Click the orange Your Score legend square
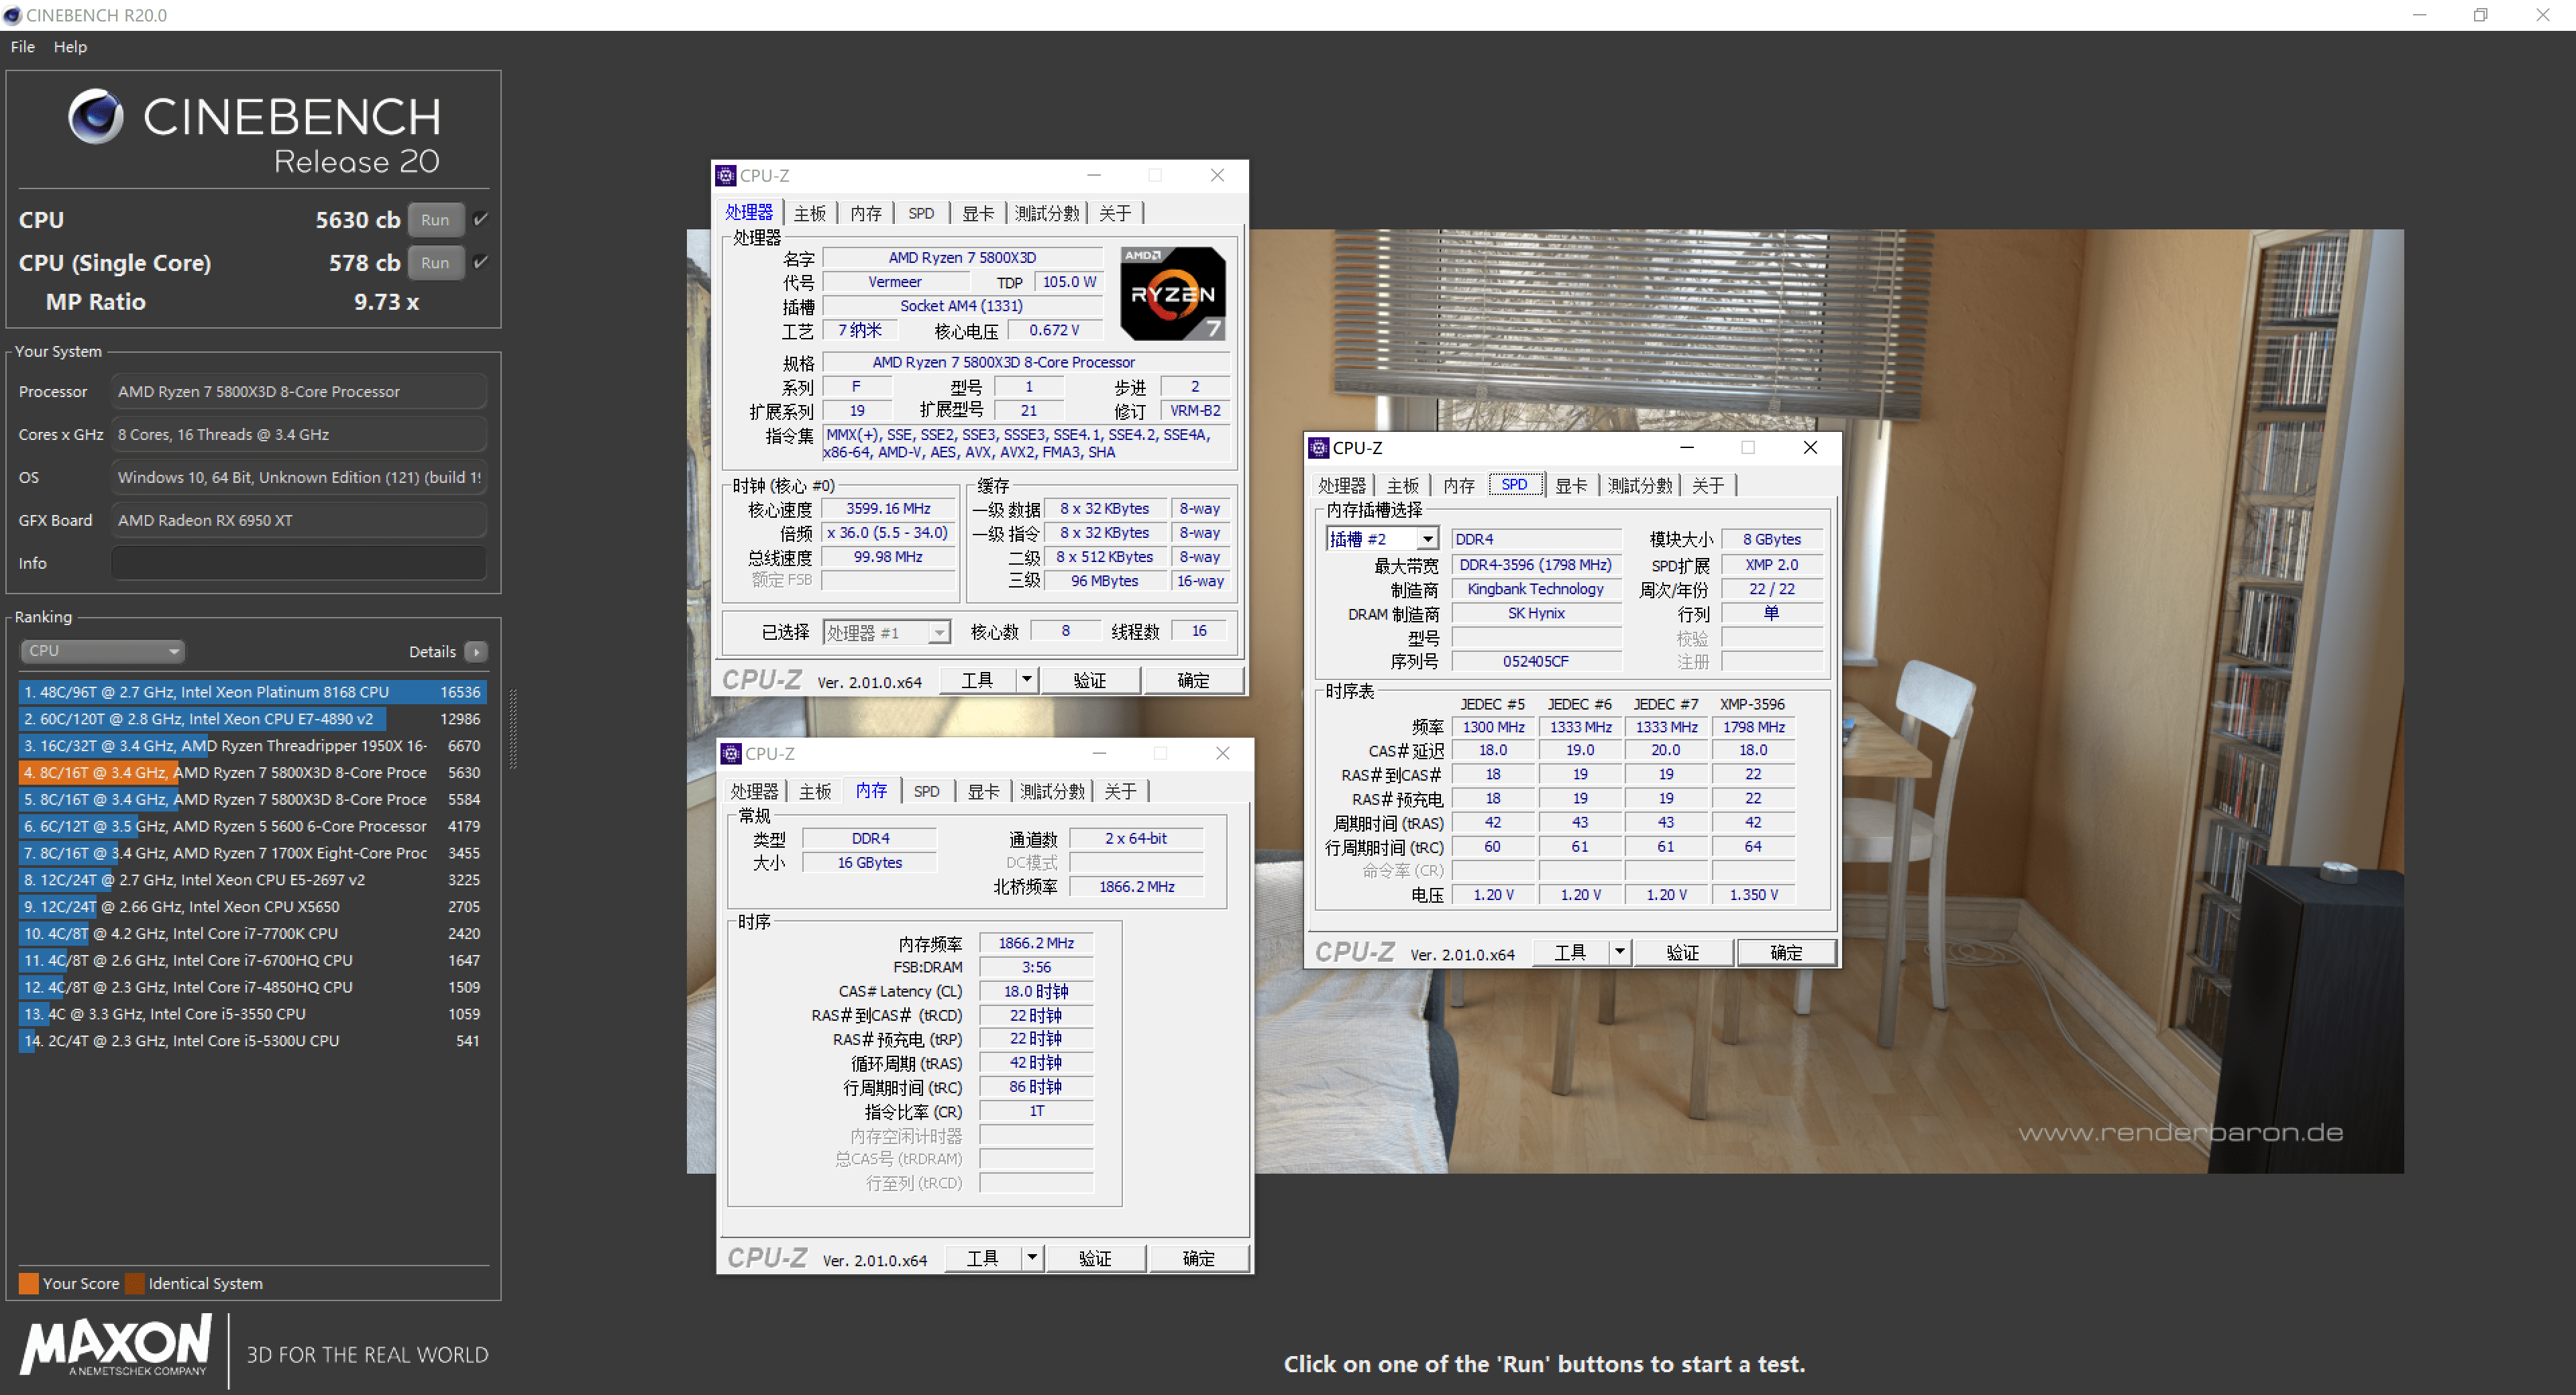Screen dimensions: 2576x1395 [28, 1283]
